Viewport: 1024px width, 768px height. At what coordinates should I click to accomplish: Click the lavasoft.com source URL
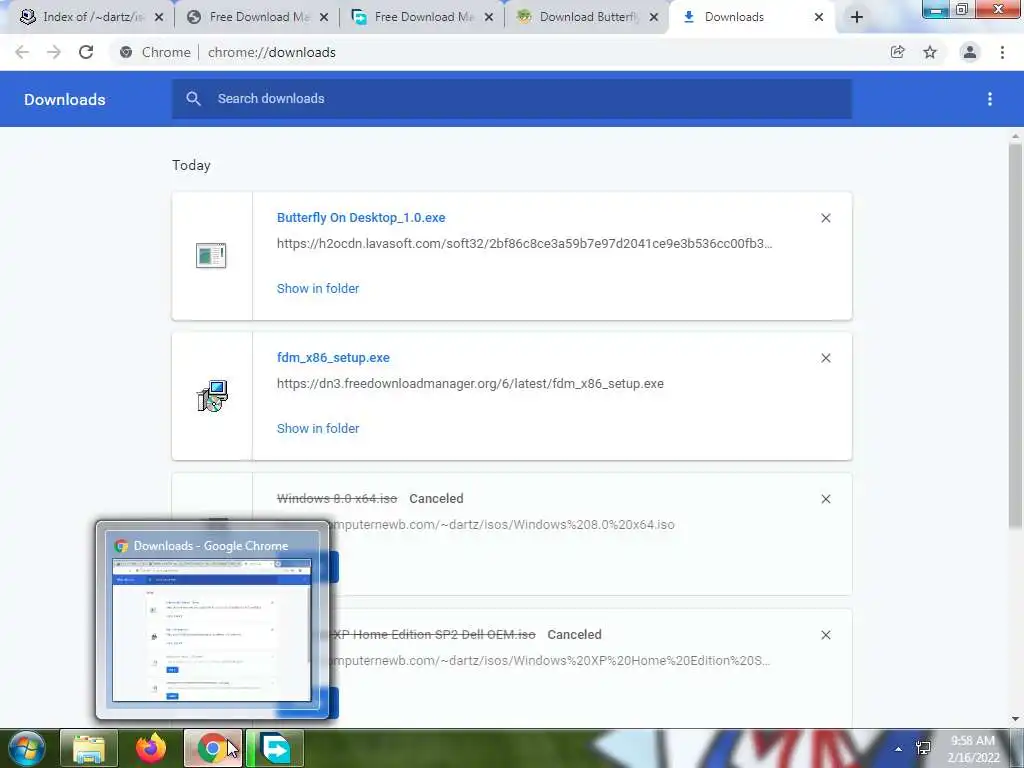click(524, 244)
